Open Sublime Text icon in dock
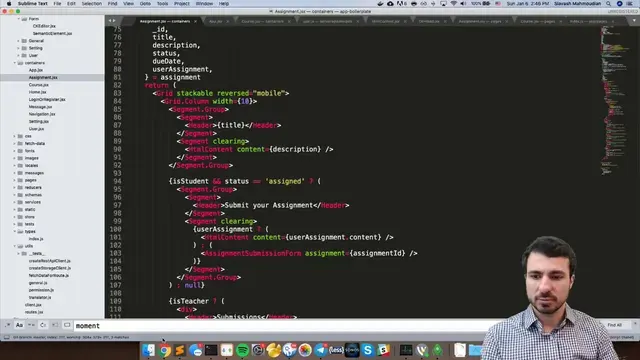The image size is (640, 360). tap(180, 350)
